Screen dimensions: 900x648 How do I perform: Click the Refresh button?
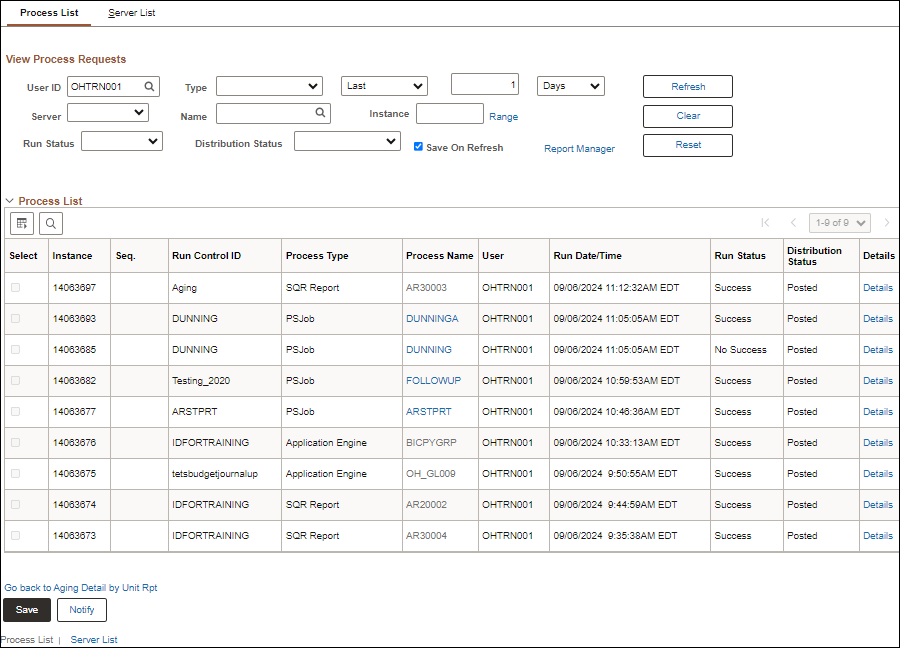(x=688, y=87)
